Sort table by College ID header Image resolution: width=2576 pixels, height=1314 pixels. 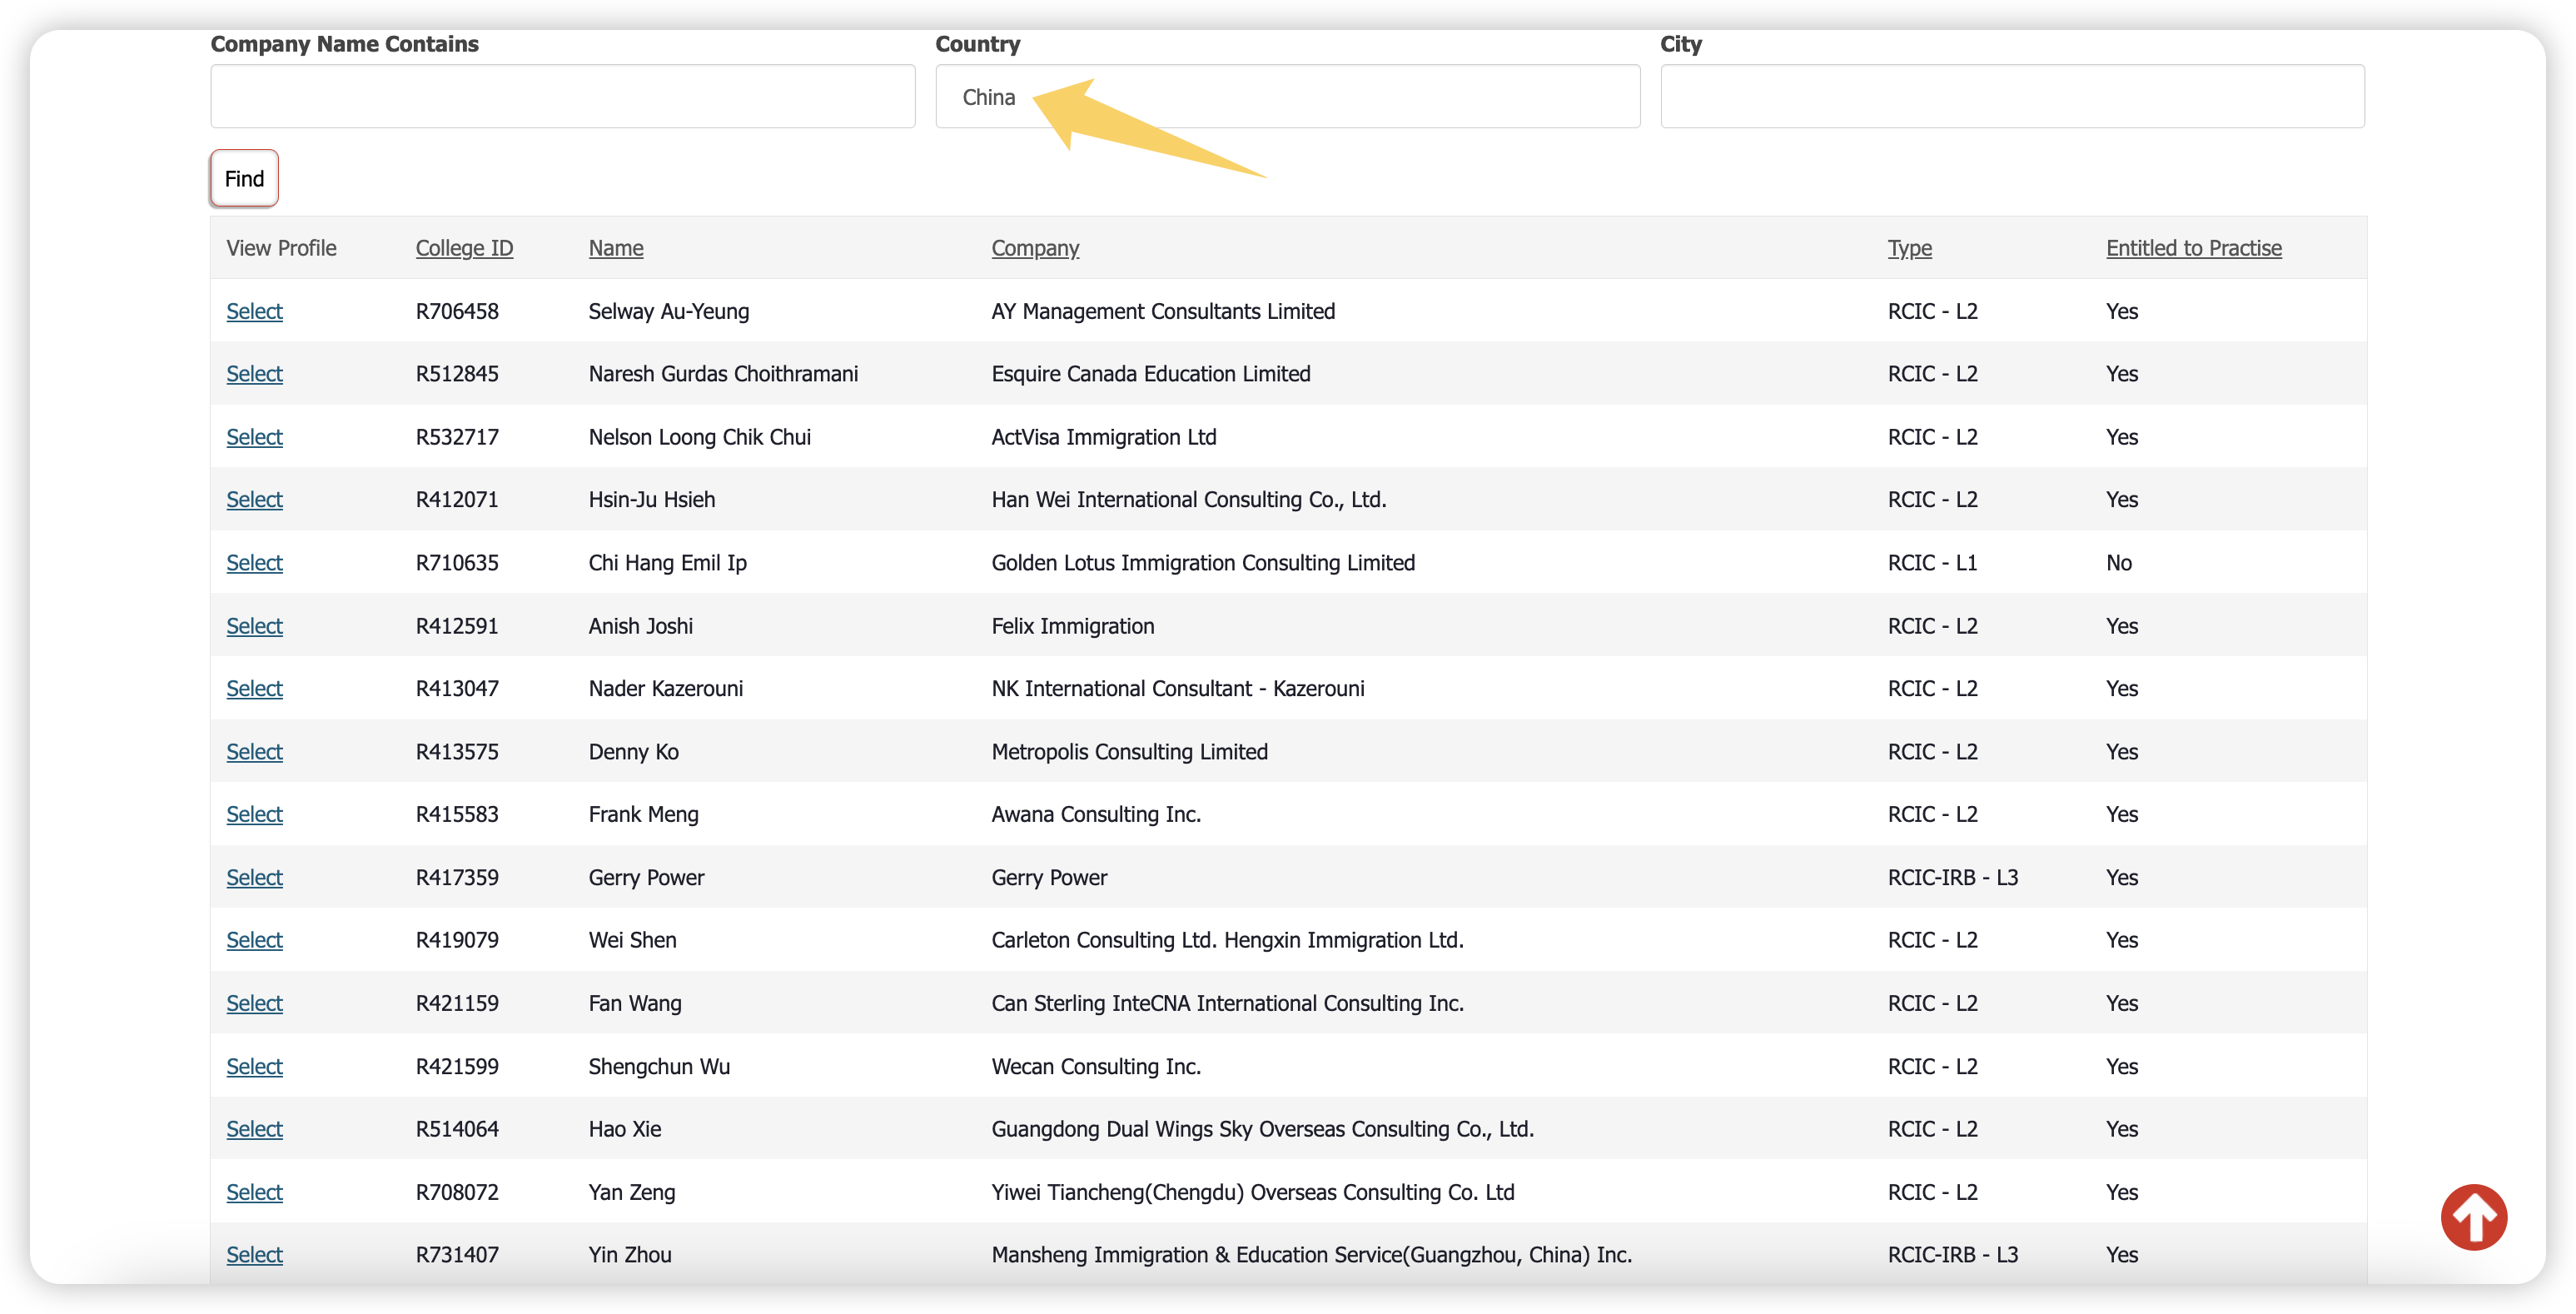464,248
